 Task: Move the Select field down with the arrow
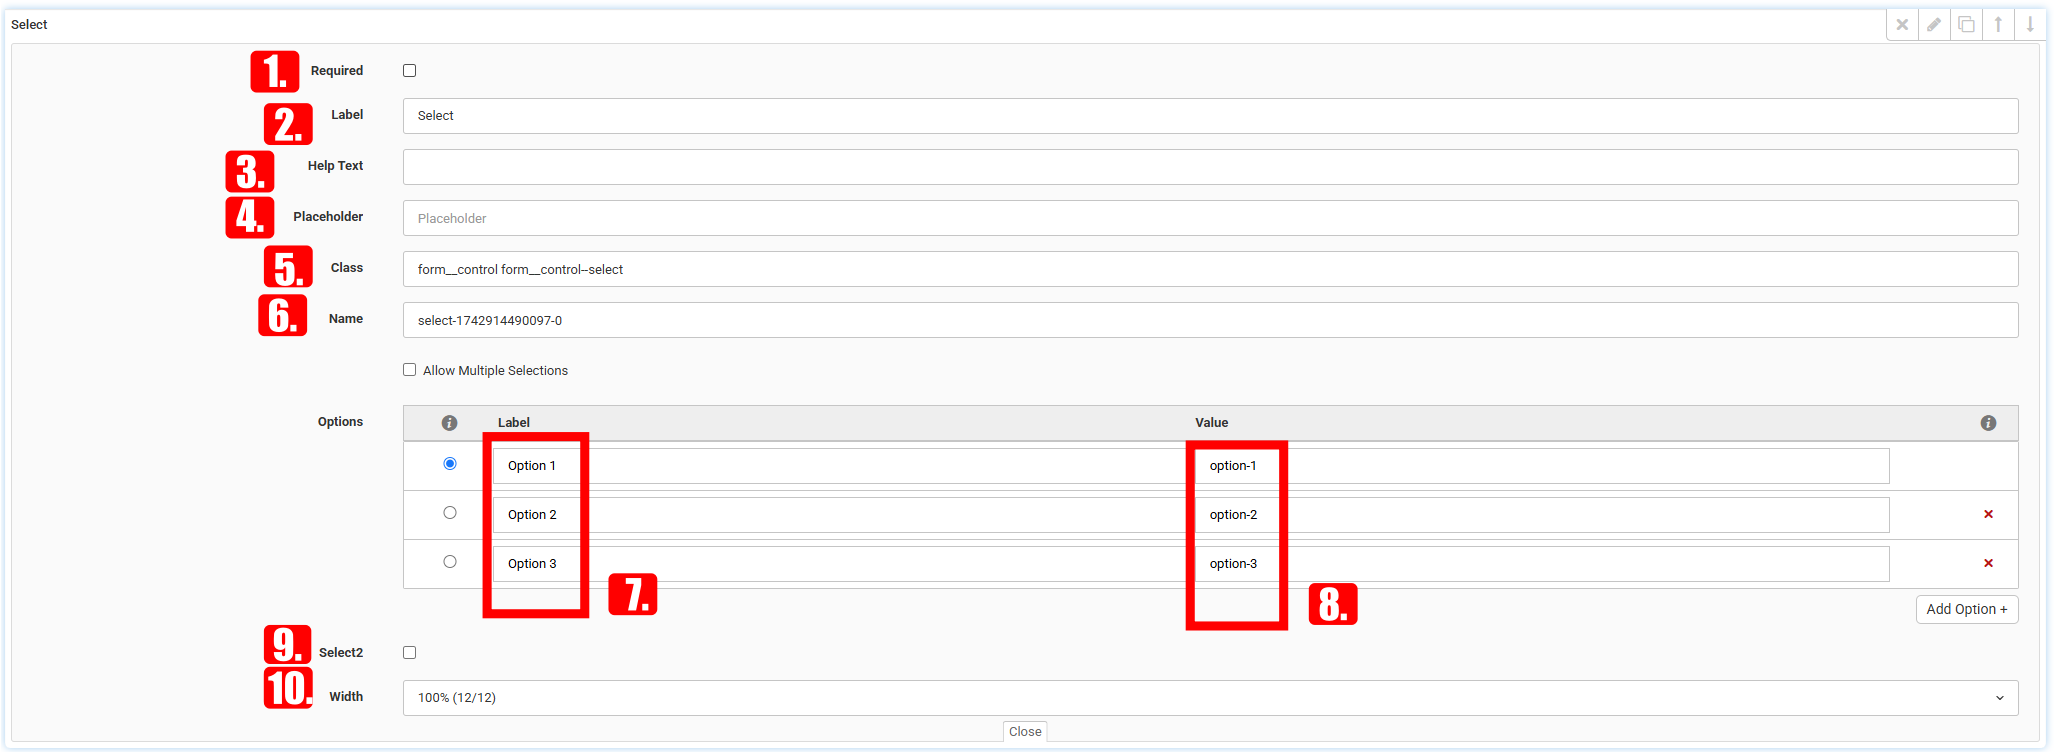[2030, 25]
